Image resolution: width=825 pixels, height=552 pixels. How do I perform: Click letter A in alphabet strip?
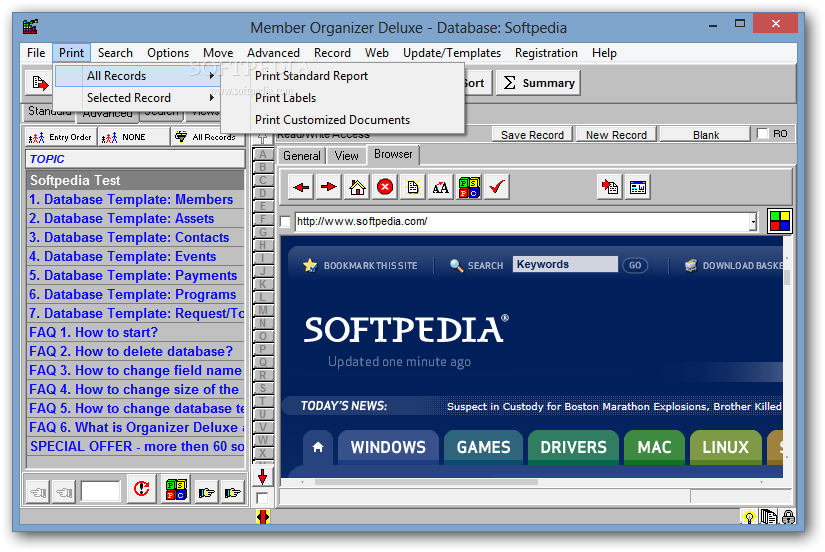click(263, 154)
